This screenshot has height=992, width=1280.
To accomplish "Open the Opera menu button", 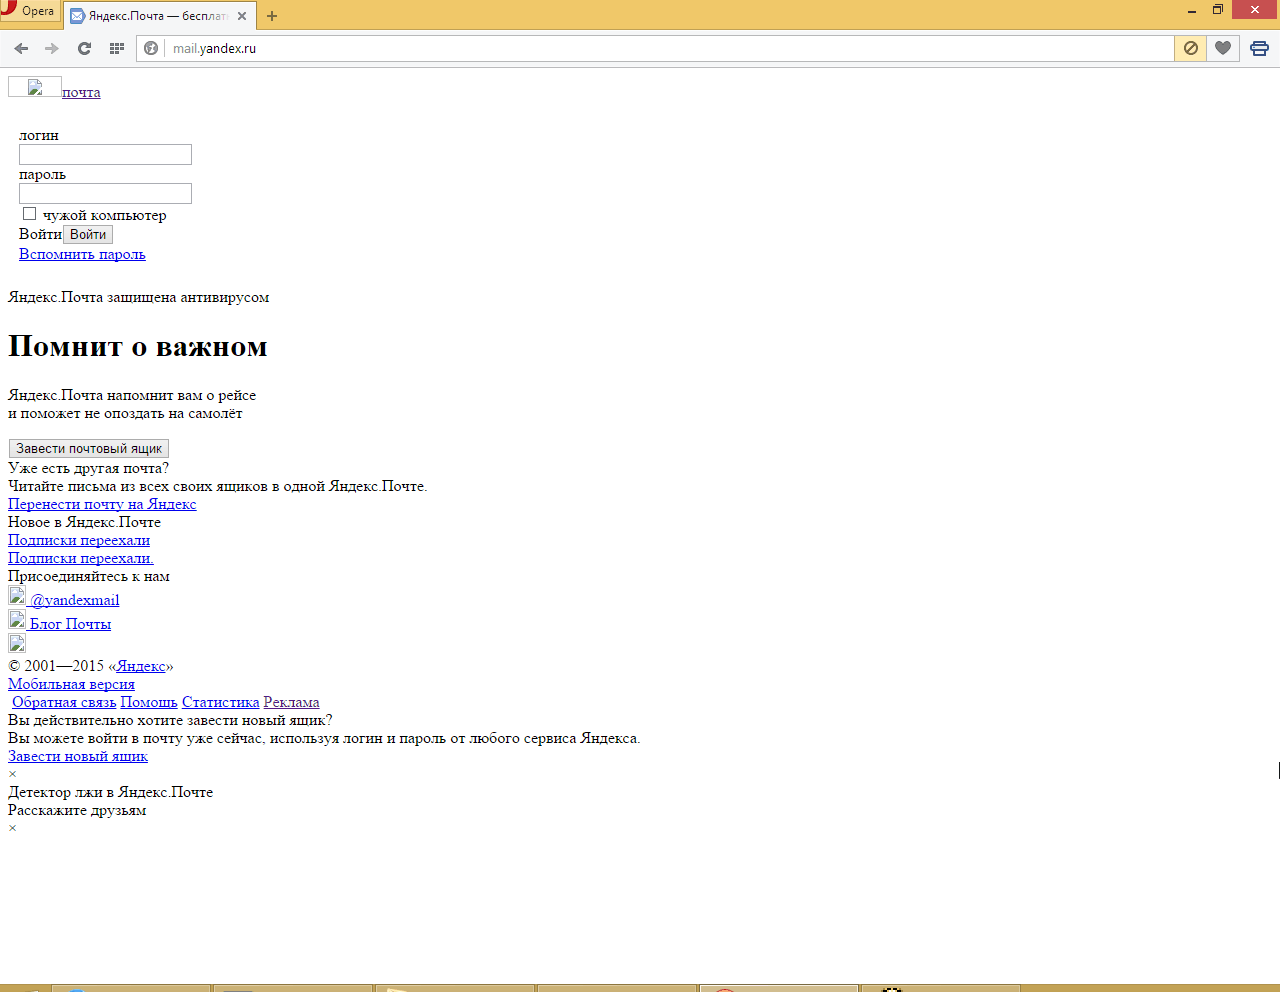I will pos(28,11).
